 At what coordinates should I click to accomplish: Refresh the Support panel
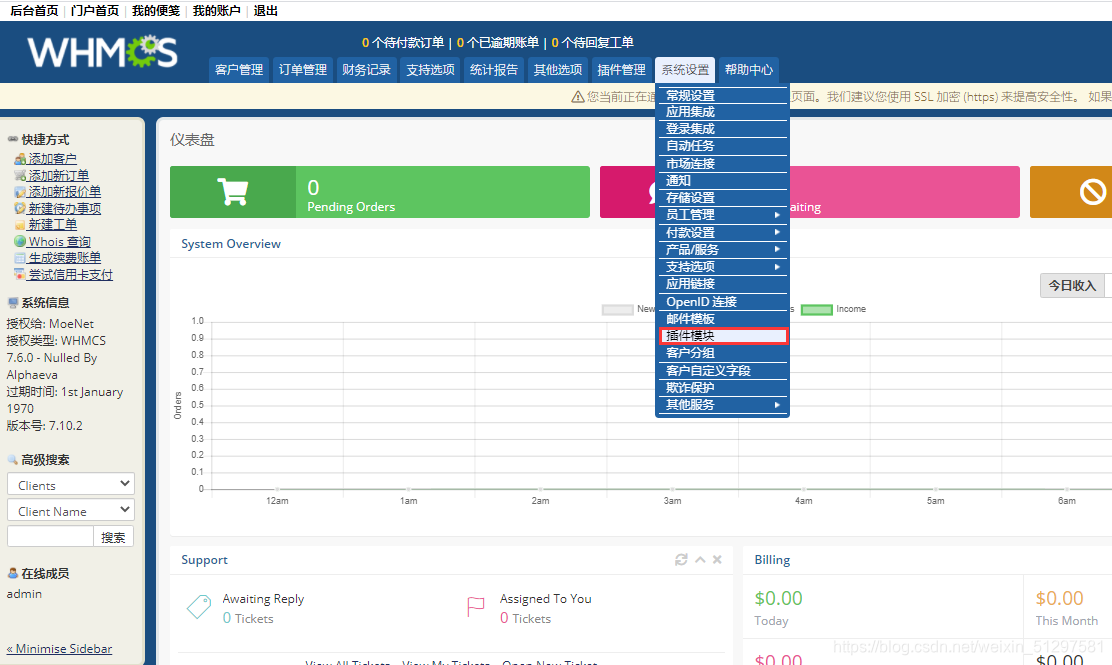[683, 560]
